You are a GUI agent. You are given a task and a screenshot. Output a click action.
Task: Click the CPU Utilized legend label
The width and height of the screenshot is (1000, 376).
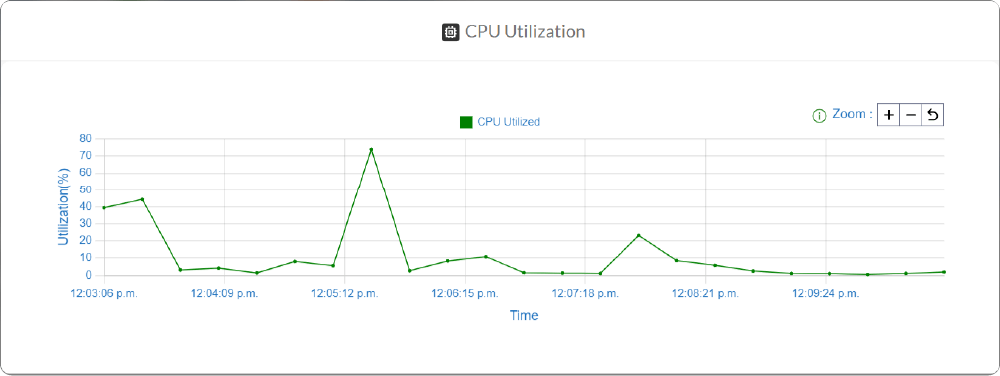pos(508,122)
